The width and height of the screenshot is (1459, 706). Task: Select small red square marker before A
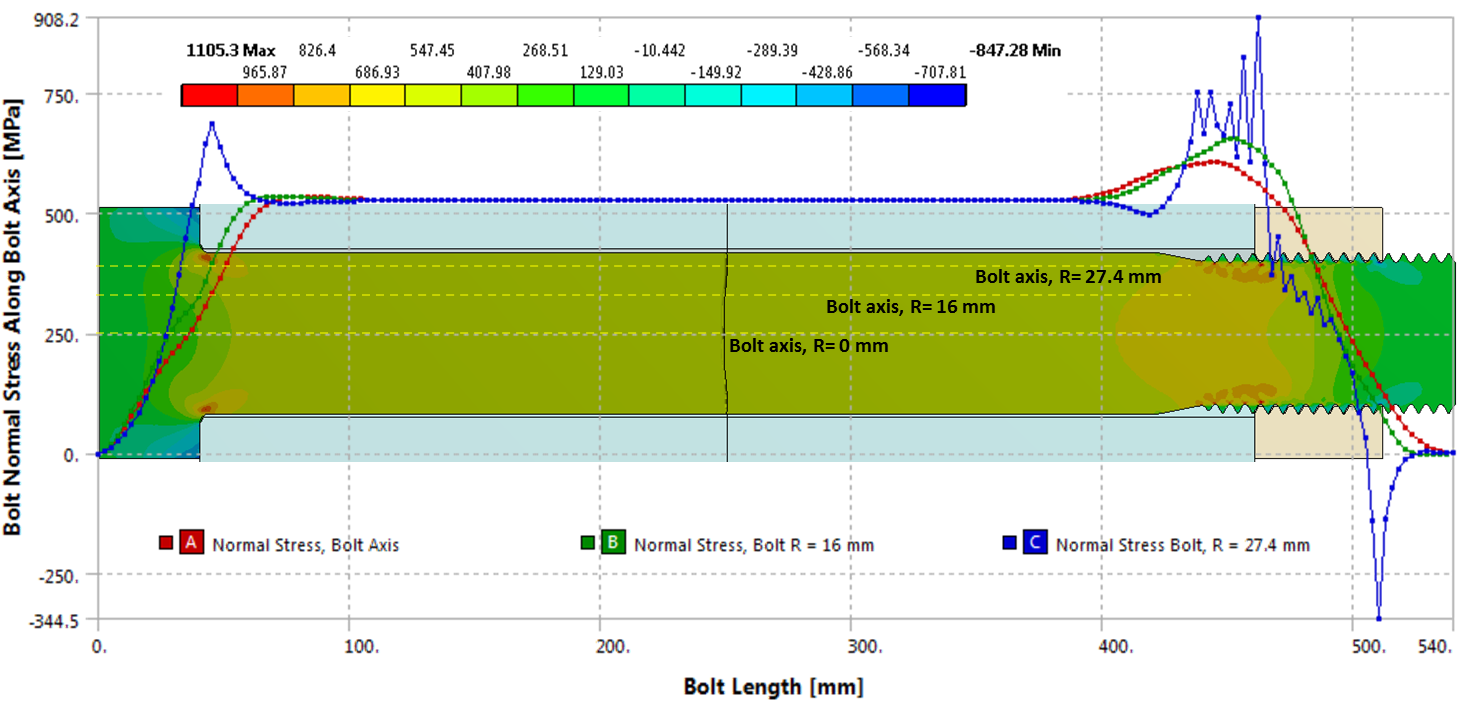pos(166,543)
